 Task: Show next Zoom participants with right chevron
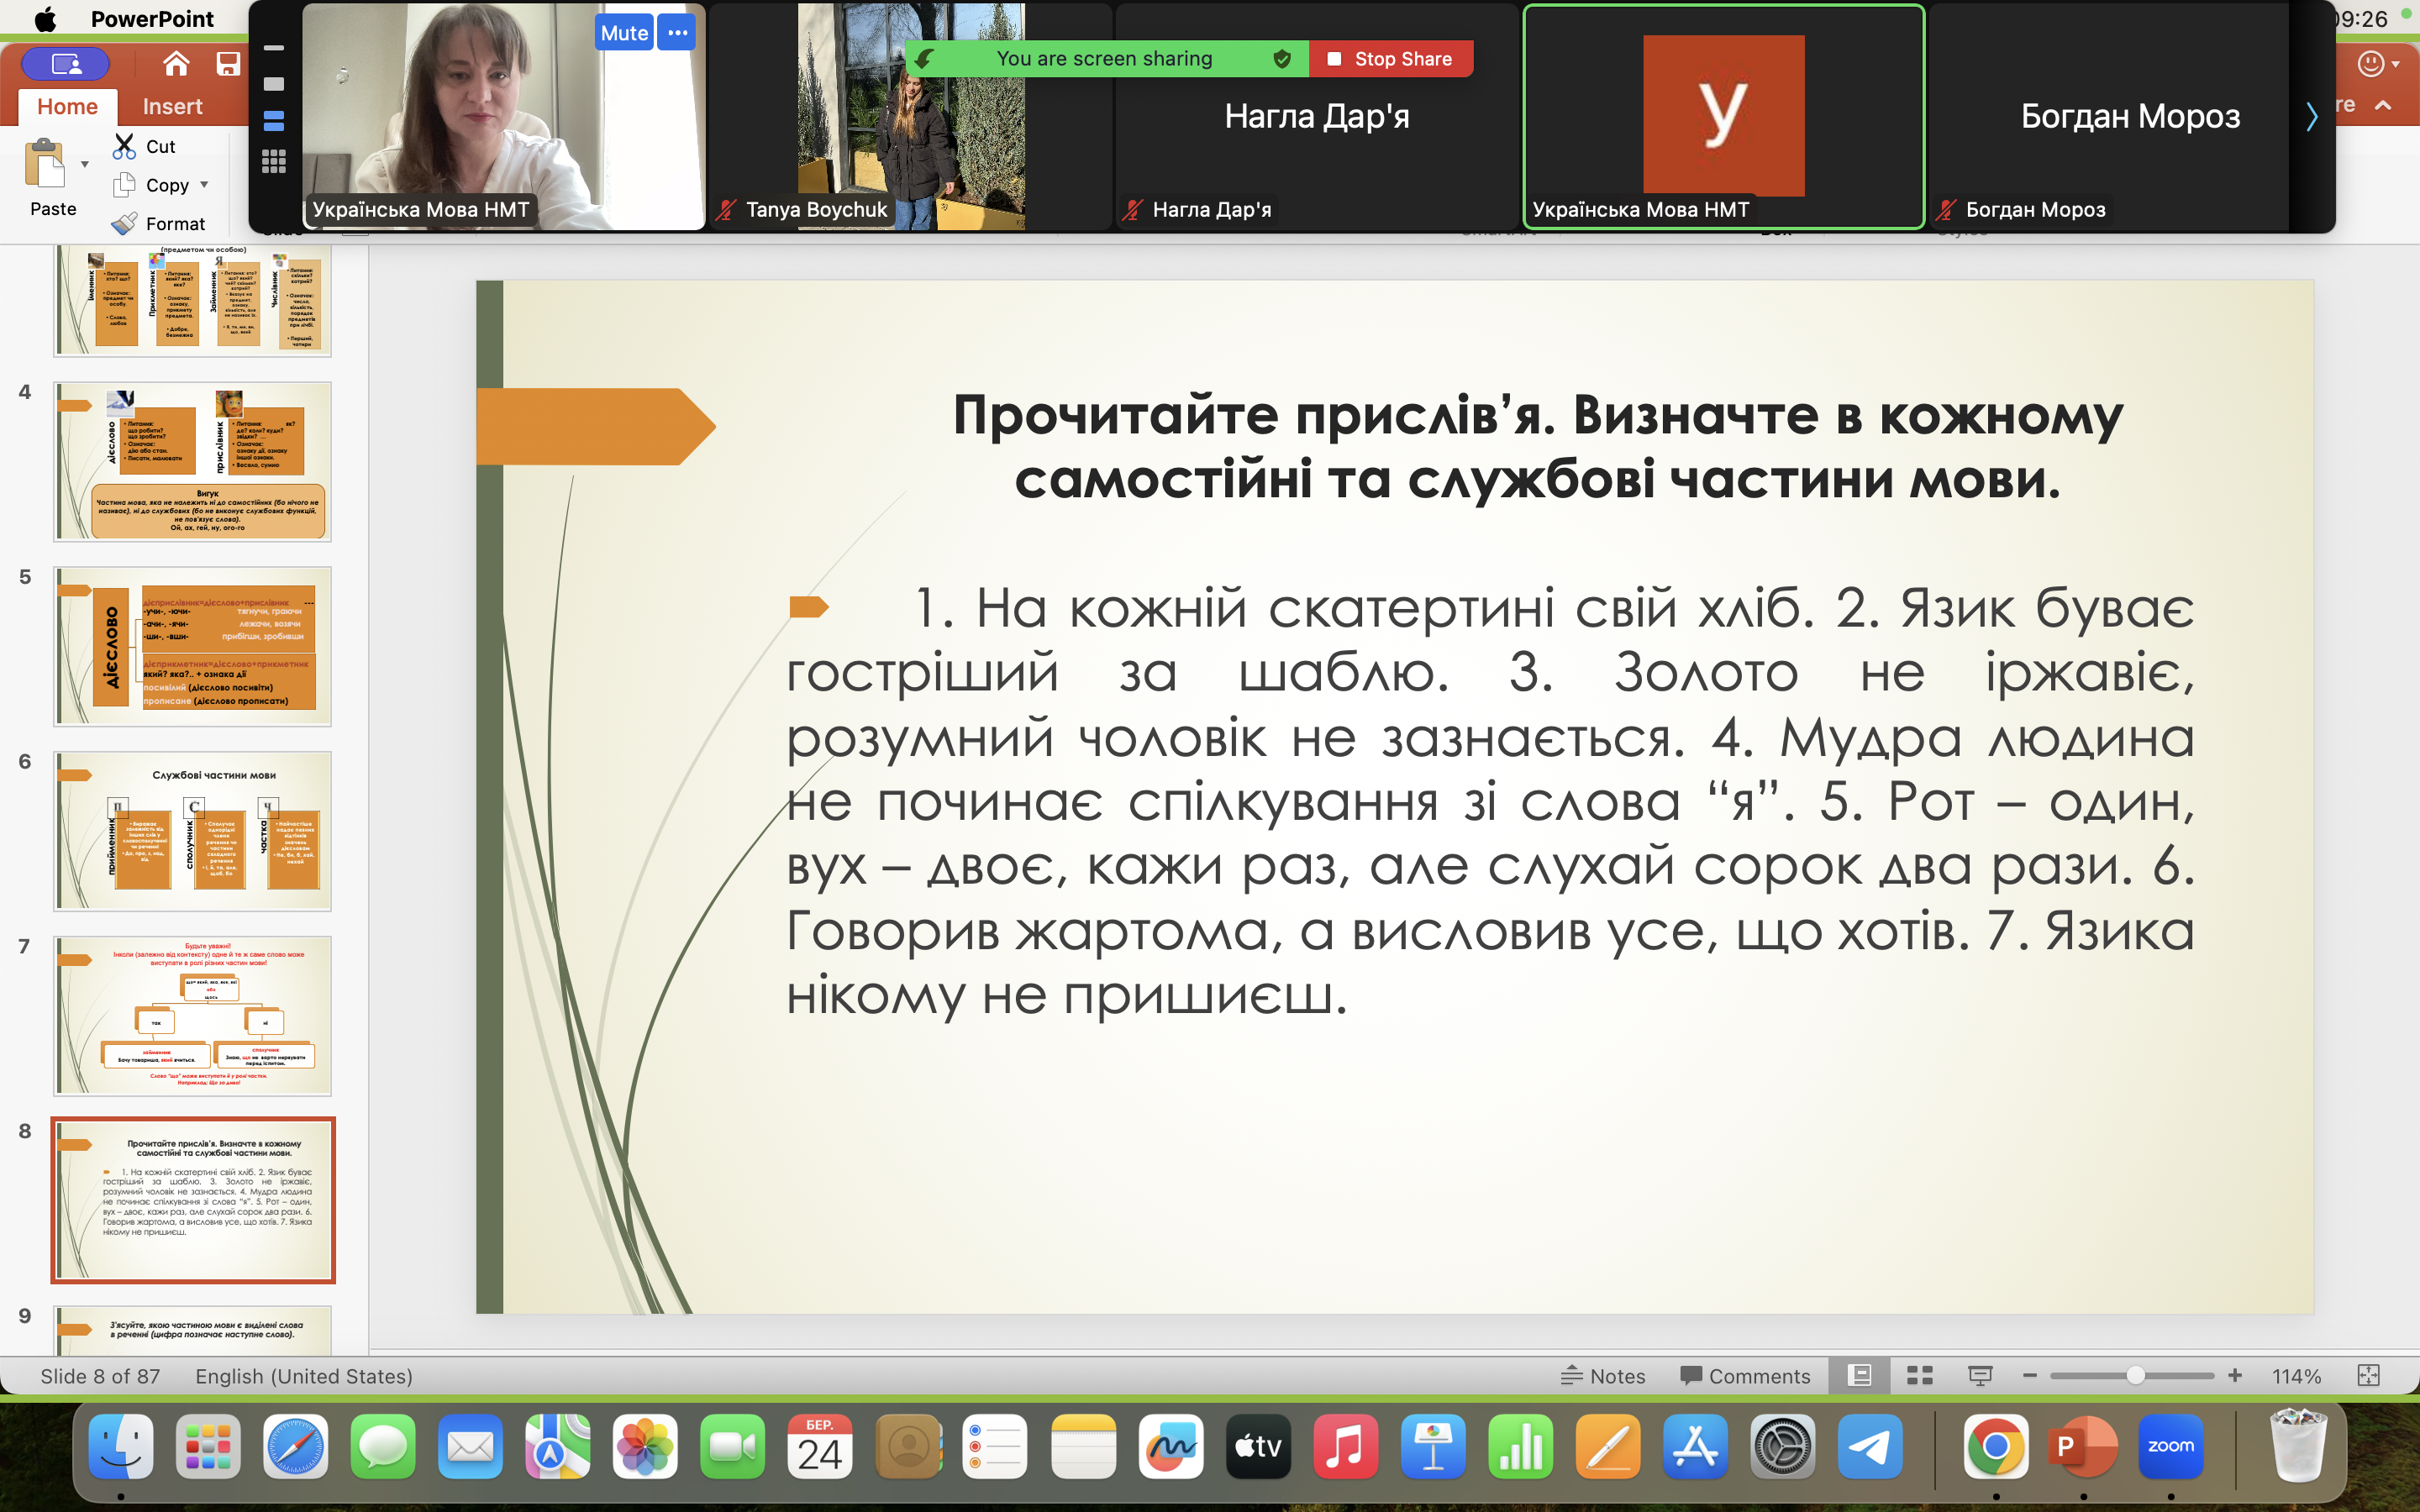[2311, 117]
